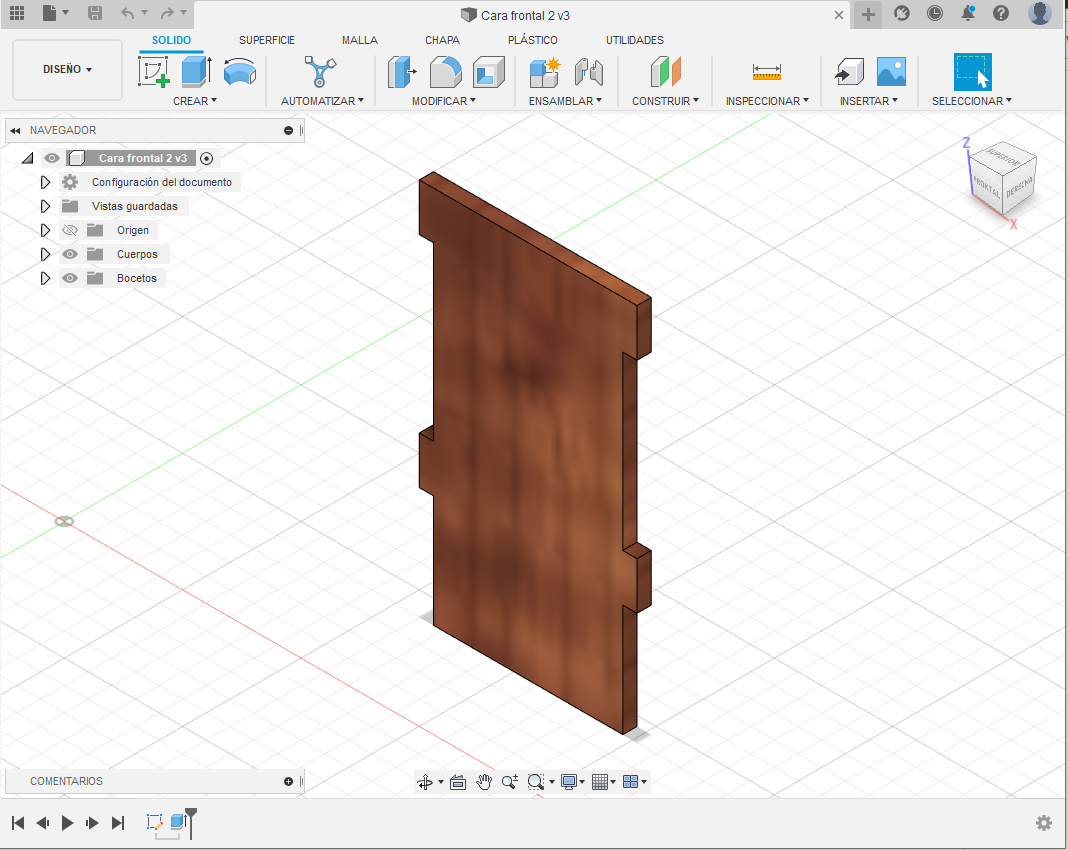Select the Measure tool

[x=767, y=72]
